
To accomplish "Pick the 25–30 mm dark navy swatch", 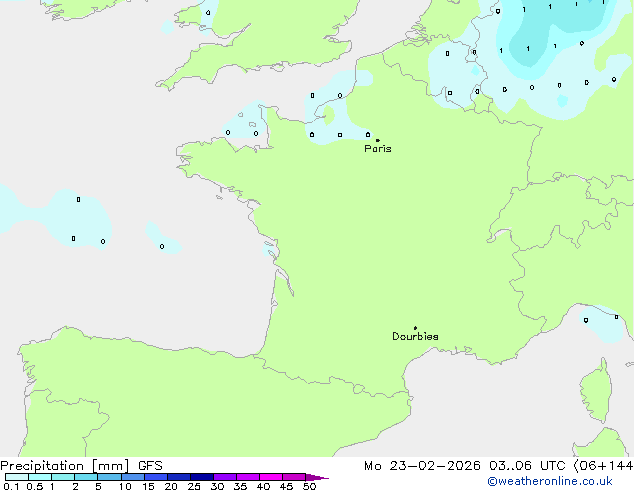I will (202, 477).
